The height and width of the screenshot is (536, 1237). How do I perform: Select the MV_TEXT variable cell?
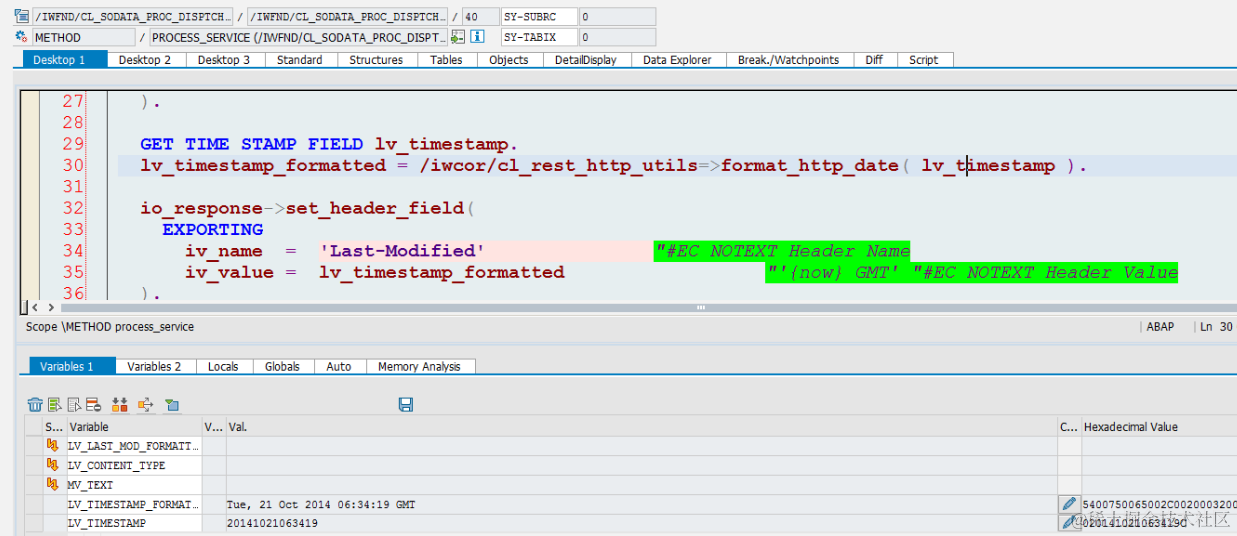(134, 484)
